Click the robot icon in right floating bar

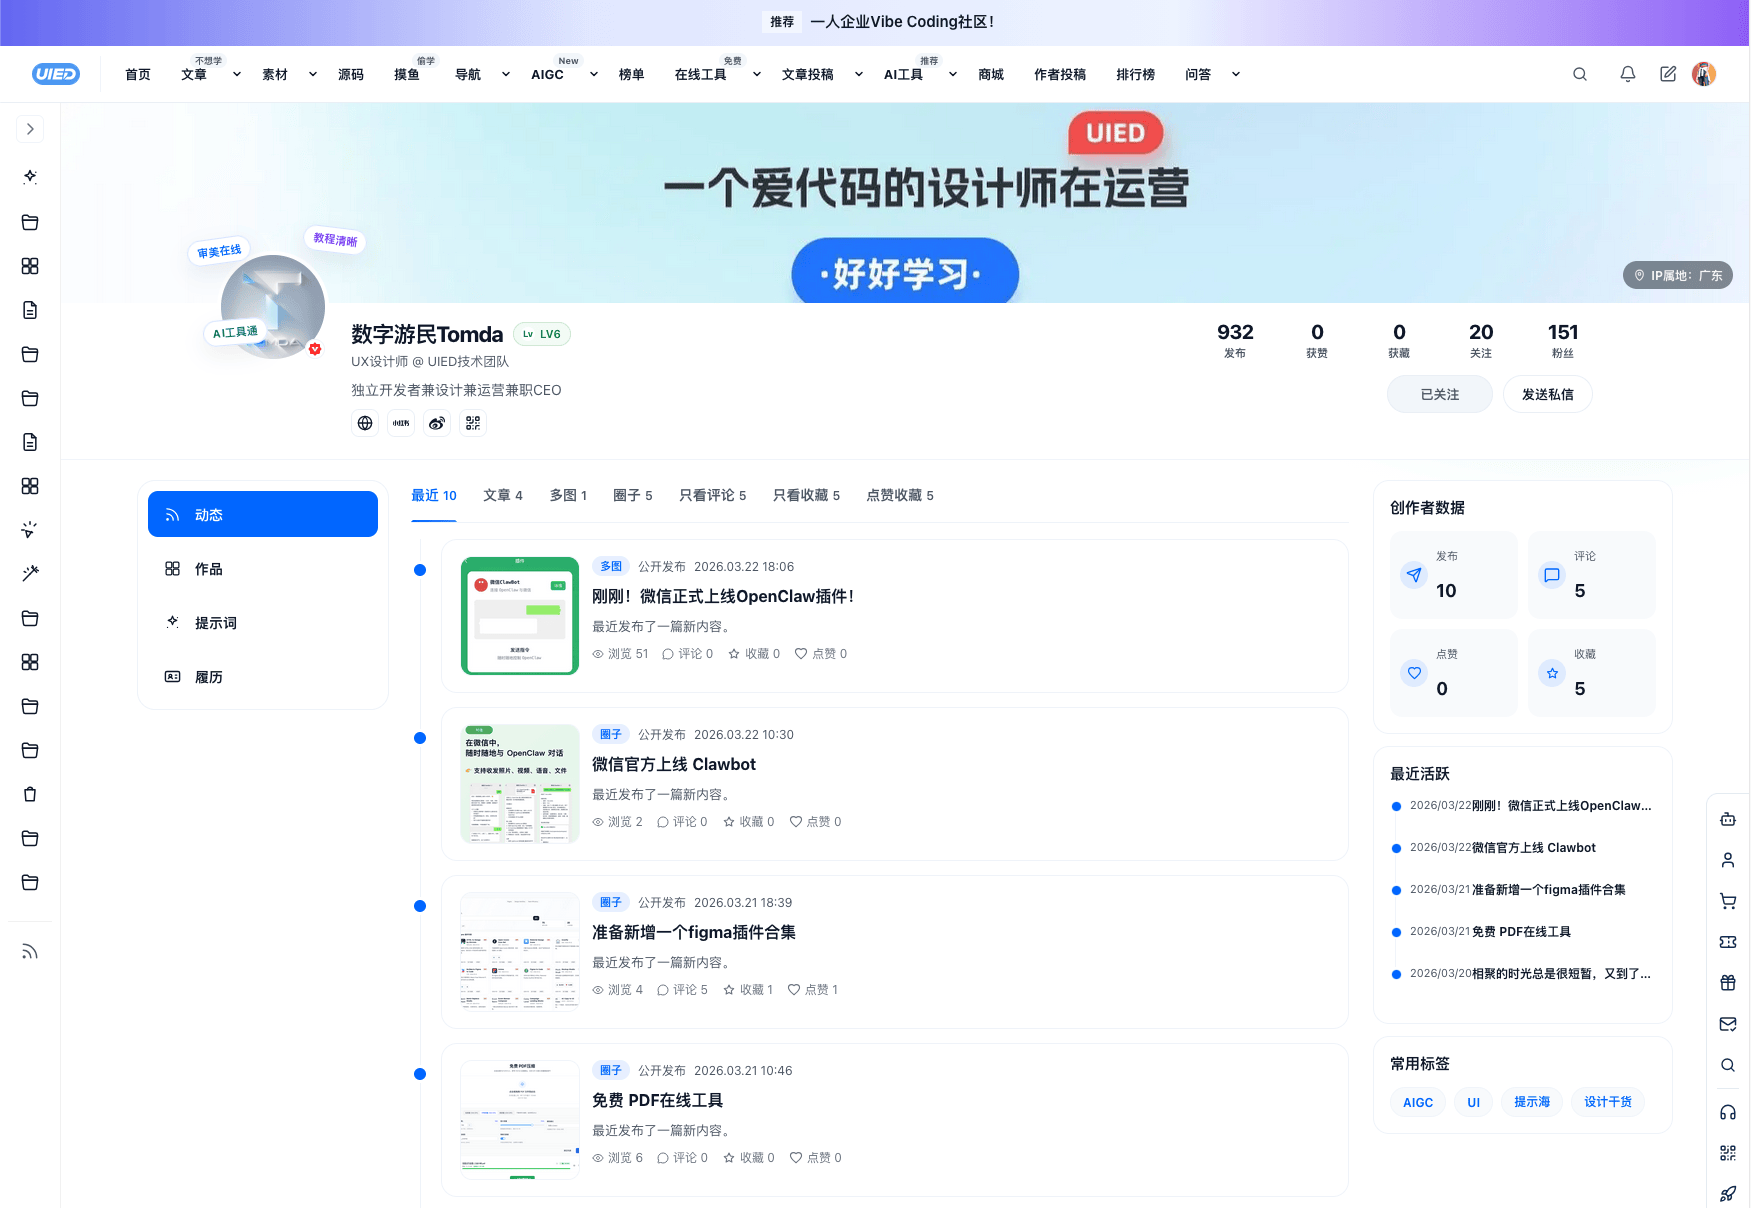coord(1728,819)
